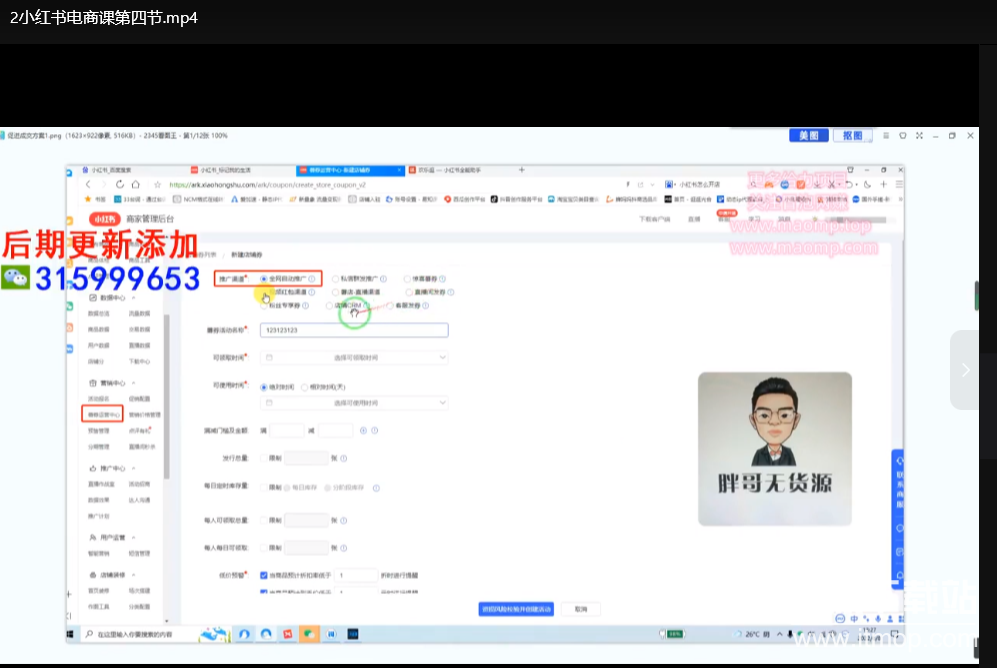Click the browser refresh icon

[x=121, y=184]
